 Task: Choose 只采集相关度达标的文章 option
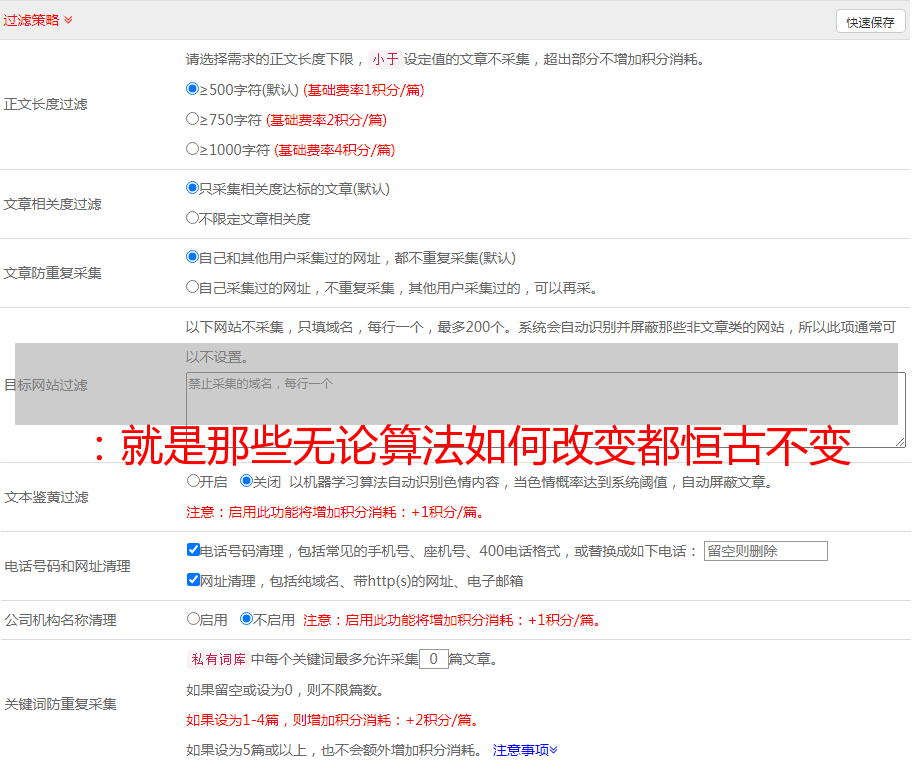pos(193,188)
